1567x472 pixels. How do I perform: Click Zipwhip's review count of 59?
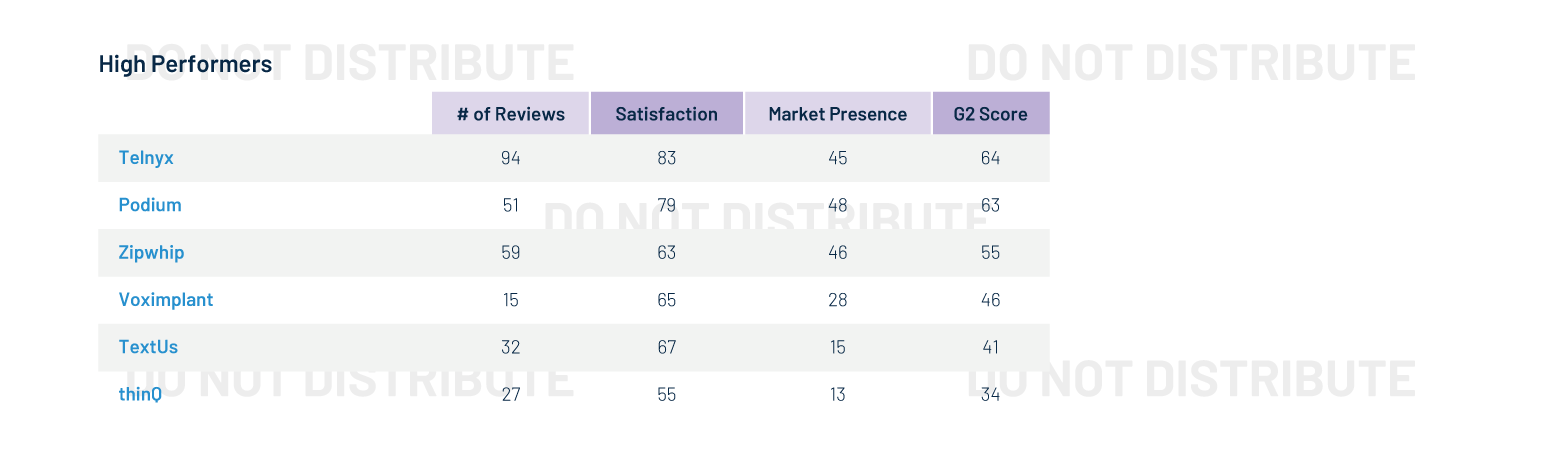point(511,253)
